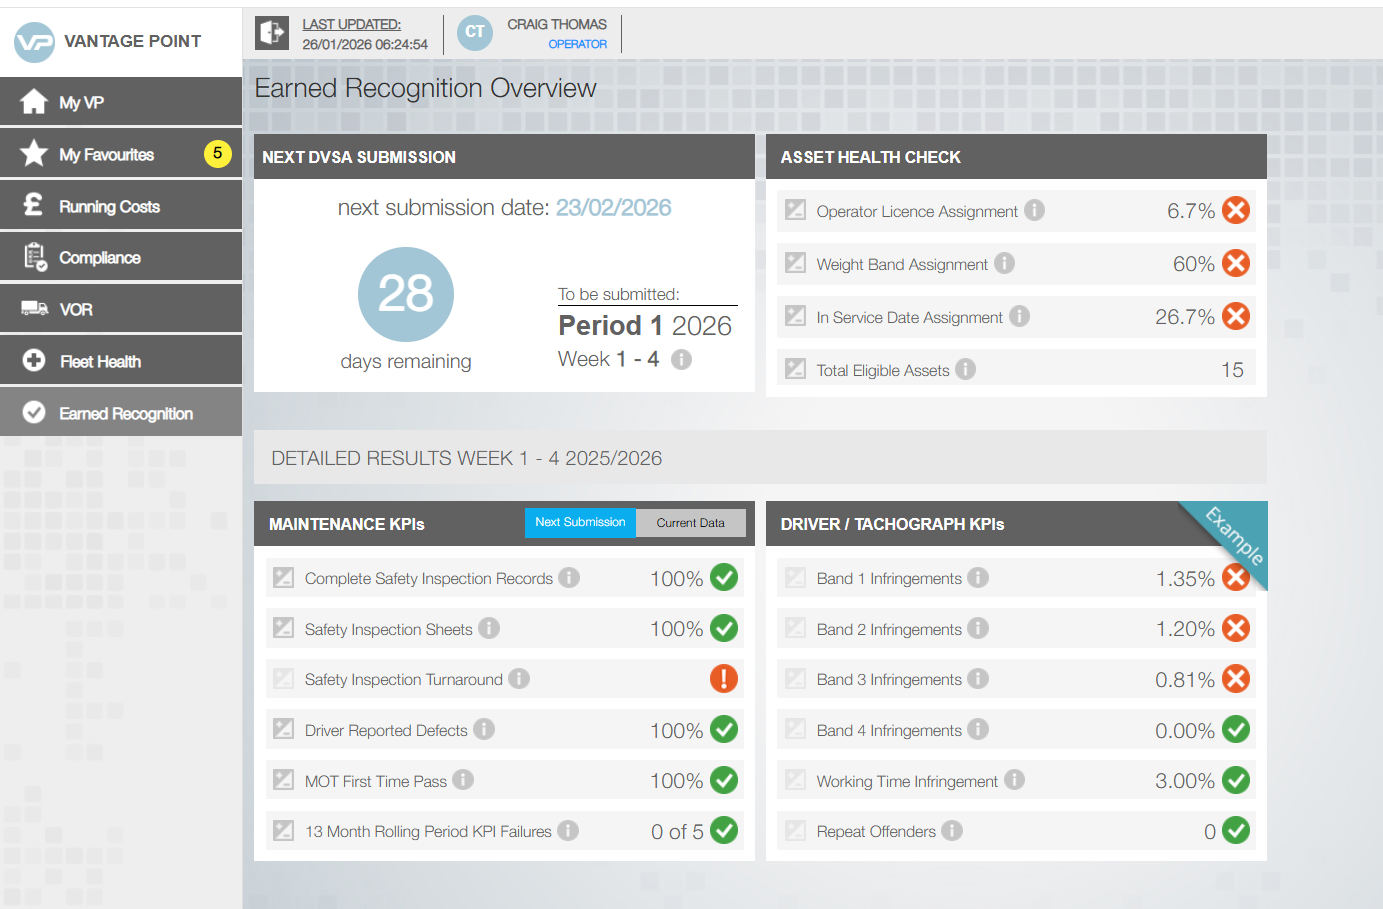Click red cross icon for Weight Band Assignment
Viewport: 1383px width, 909px height.
pos(1236,263)
